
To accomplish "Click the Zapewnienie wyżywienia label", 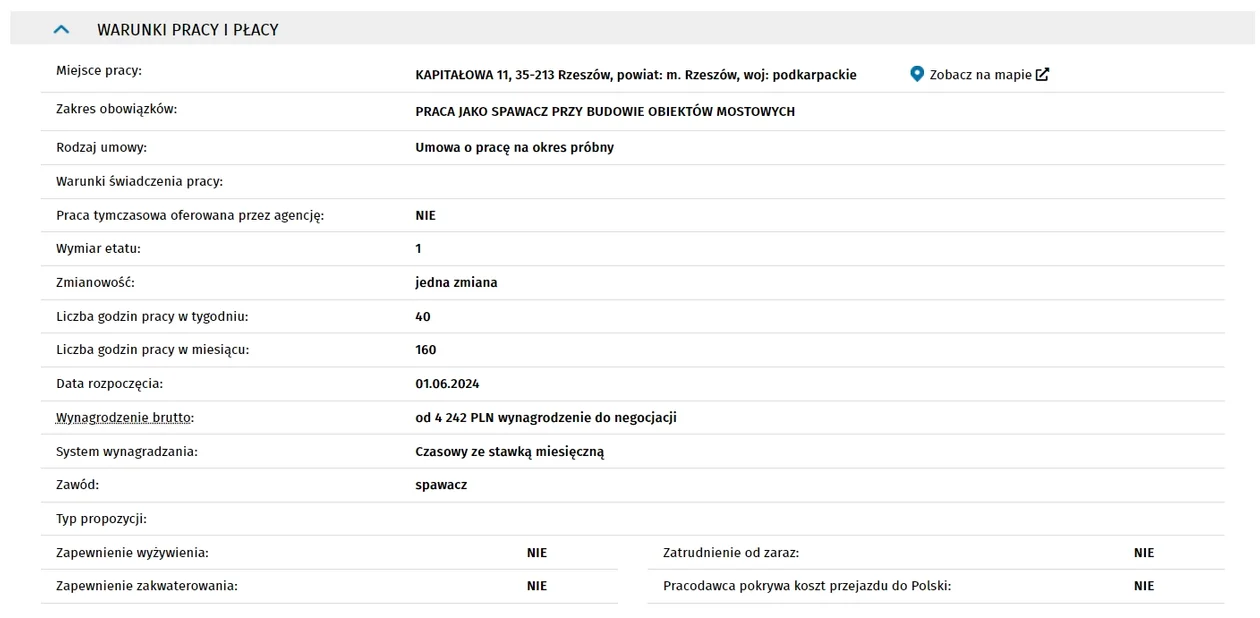I will 132,553.
